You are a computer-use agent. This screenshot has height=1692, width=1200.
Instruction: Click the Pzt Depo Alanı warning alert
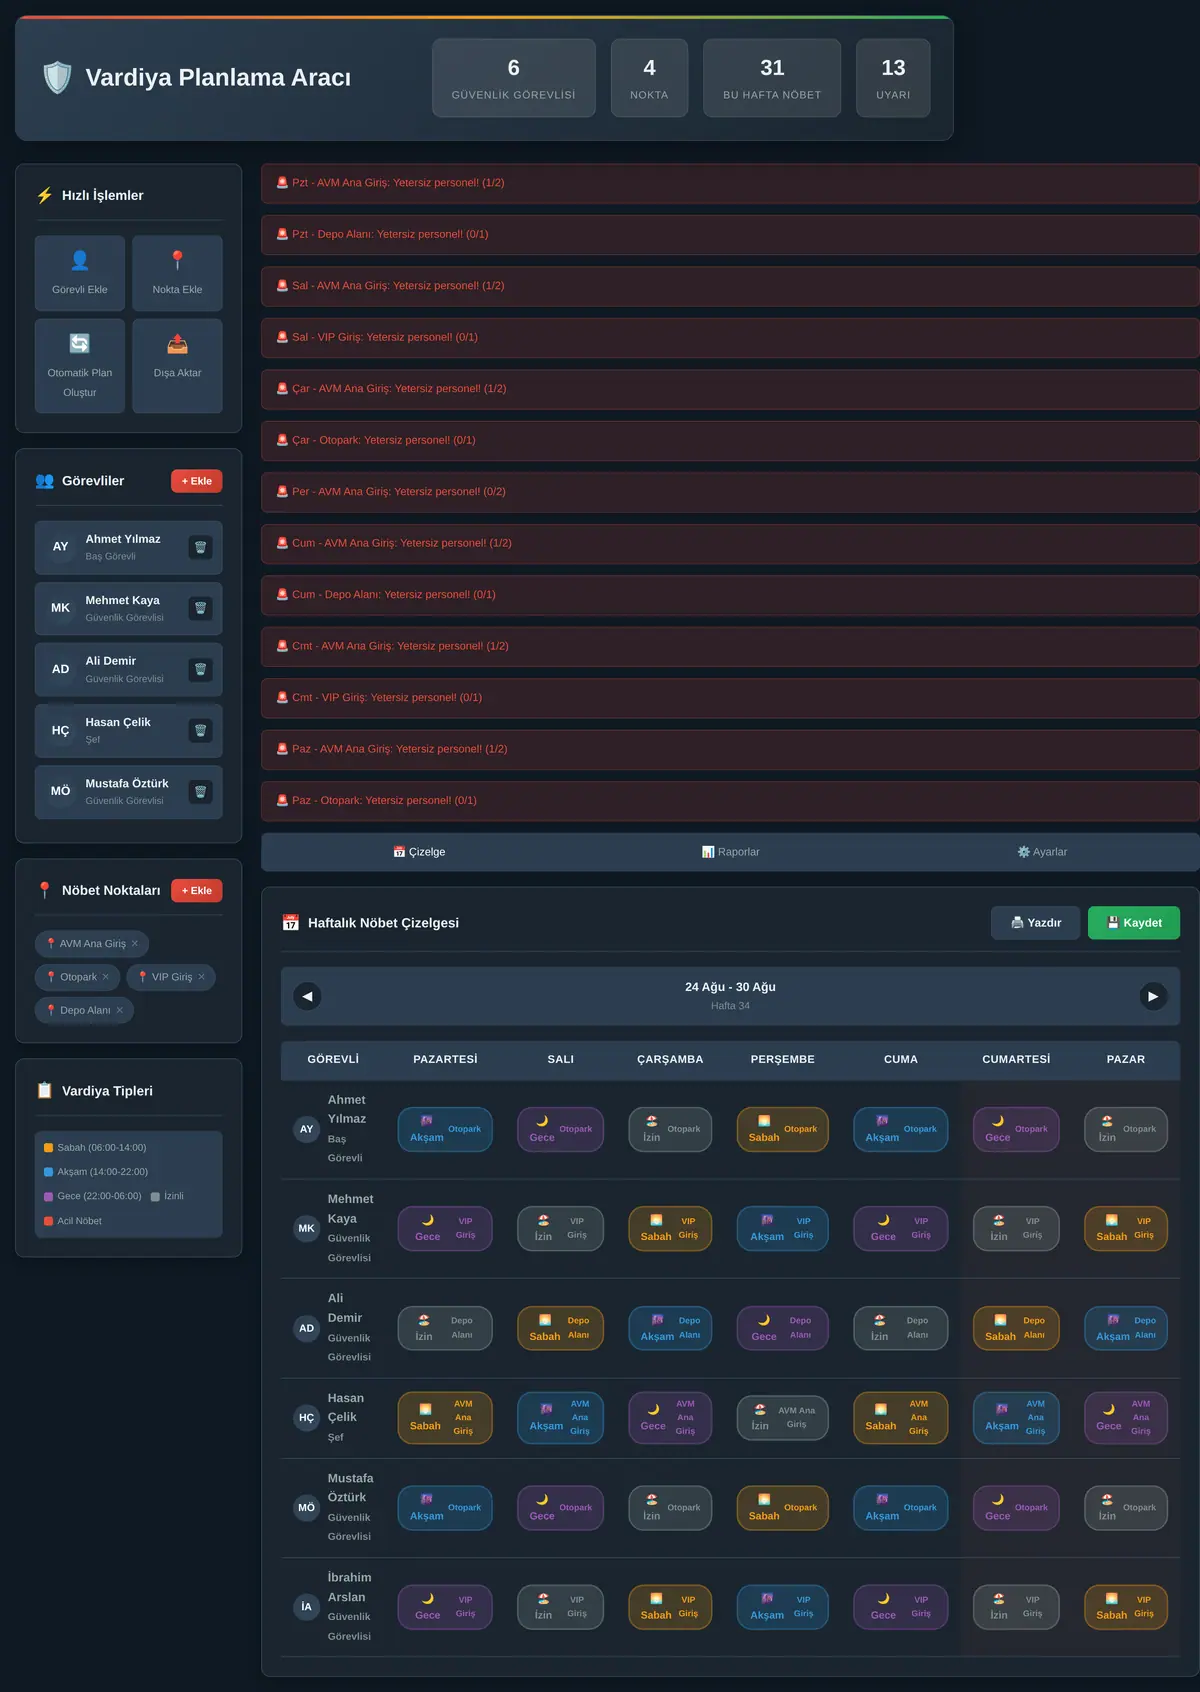[x=730, y=234]
